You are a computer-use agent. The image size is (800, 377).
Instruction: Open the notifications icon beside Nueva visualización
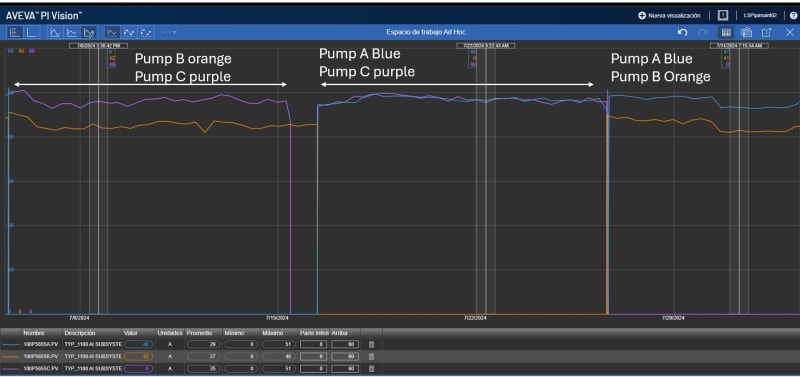pos(722,16)
